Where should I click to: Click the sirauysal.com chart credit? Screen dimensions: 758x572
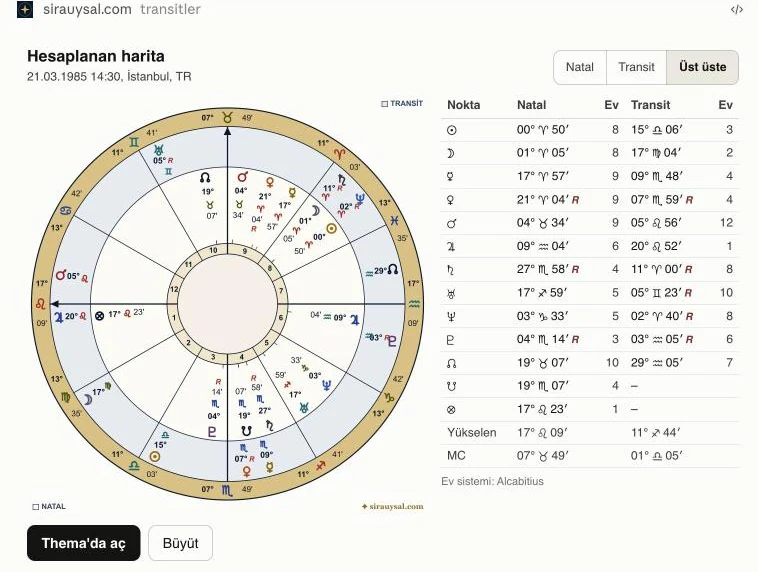393,506
